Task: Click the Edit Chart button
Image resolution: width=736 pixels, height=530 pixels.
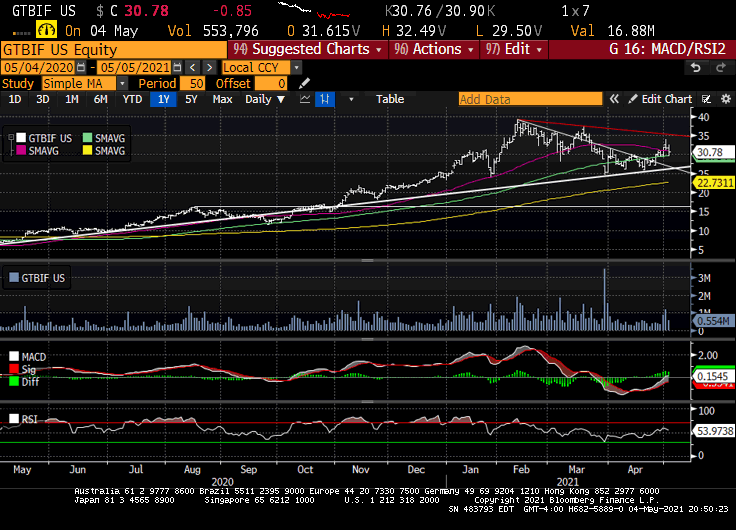Action: [x=660, y=99]
